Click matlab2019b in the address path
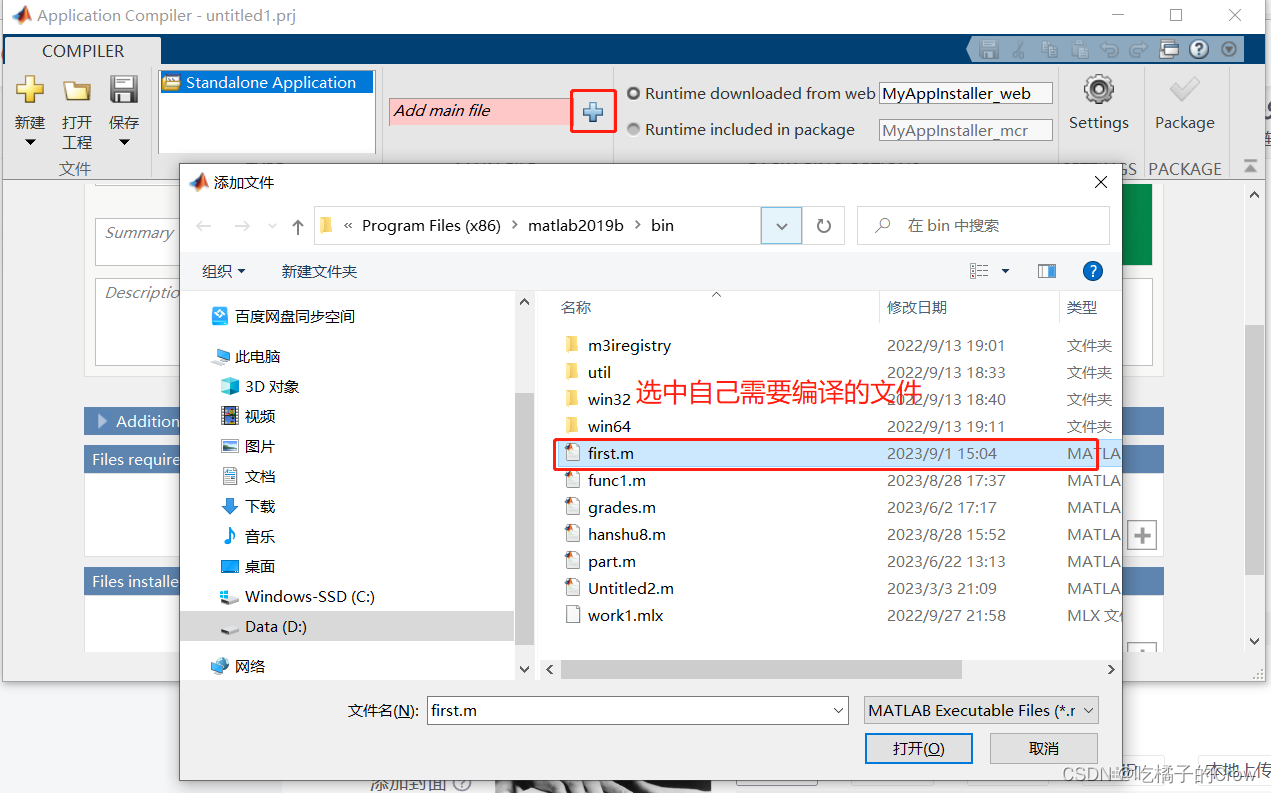Viewport: 1271px width, 793px height. pos(576,226)
